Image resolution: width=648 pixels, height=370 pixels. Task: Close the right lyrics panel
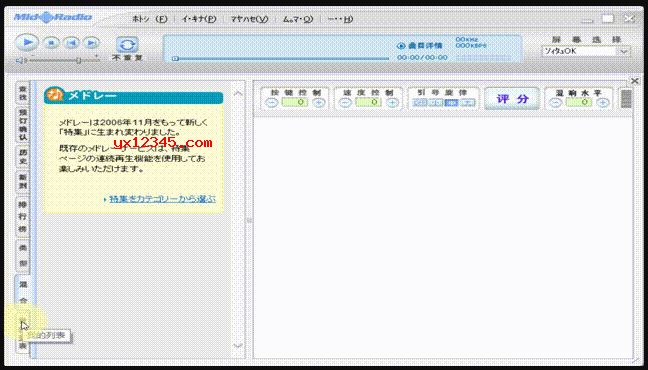635,81
